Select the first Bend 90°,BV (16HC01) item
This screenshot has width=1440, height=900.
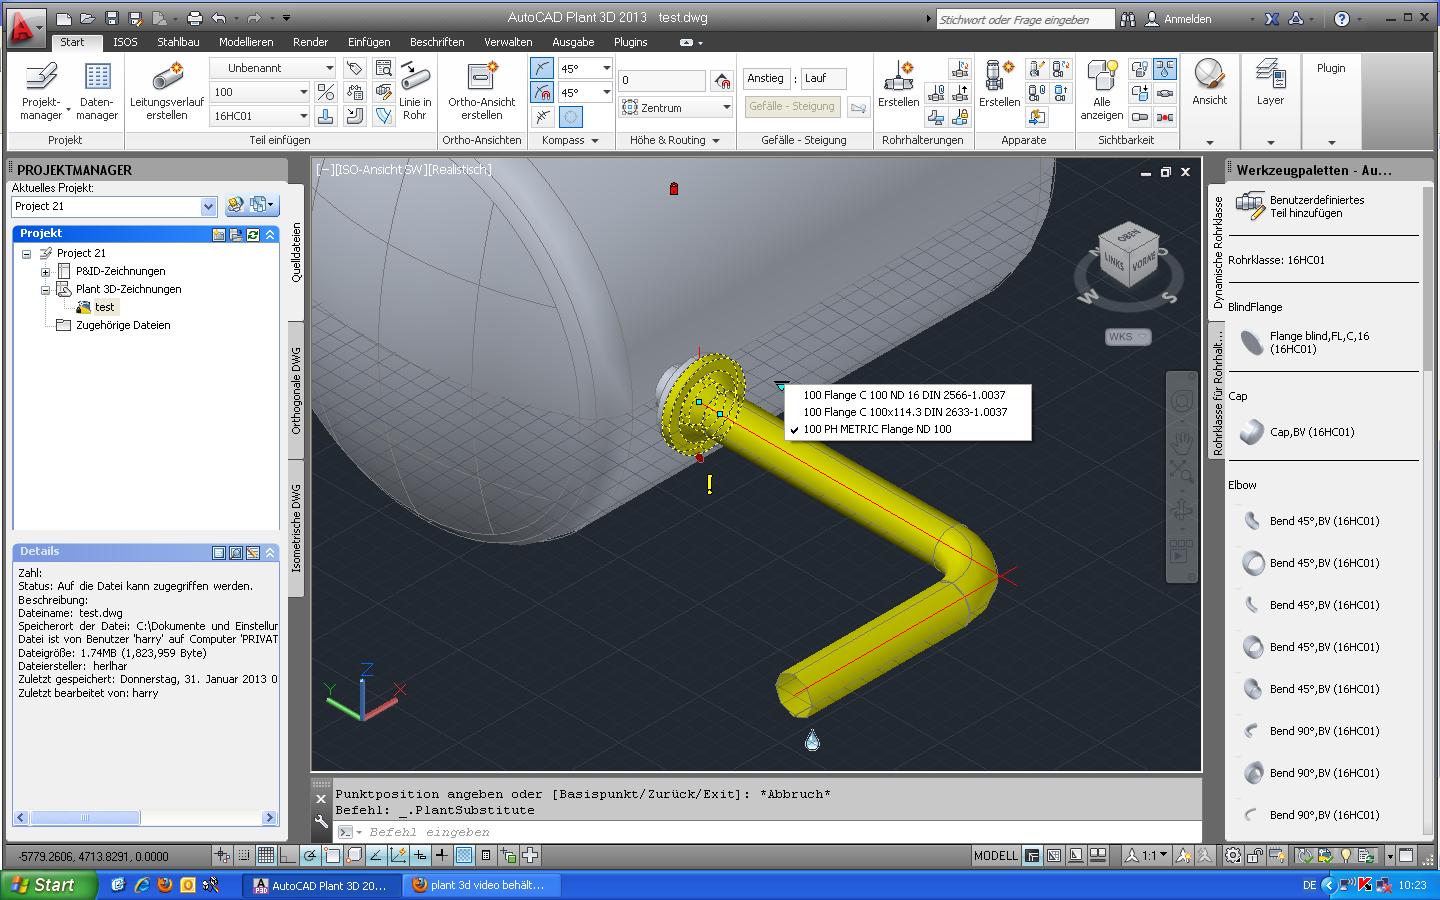click(x=1310, y=731)
